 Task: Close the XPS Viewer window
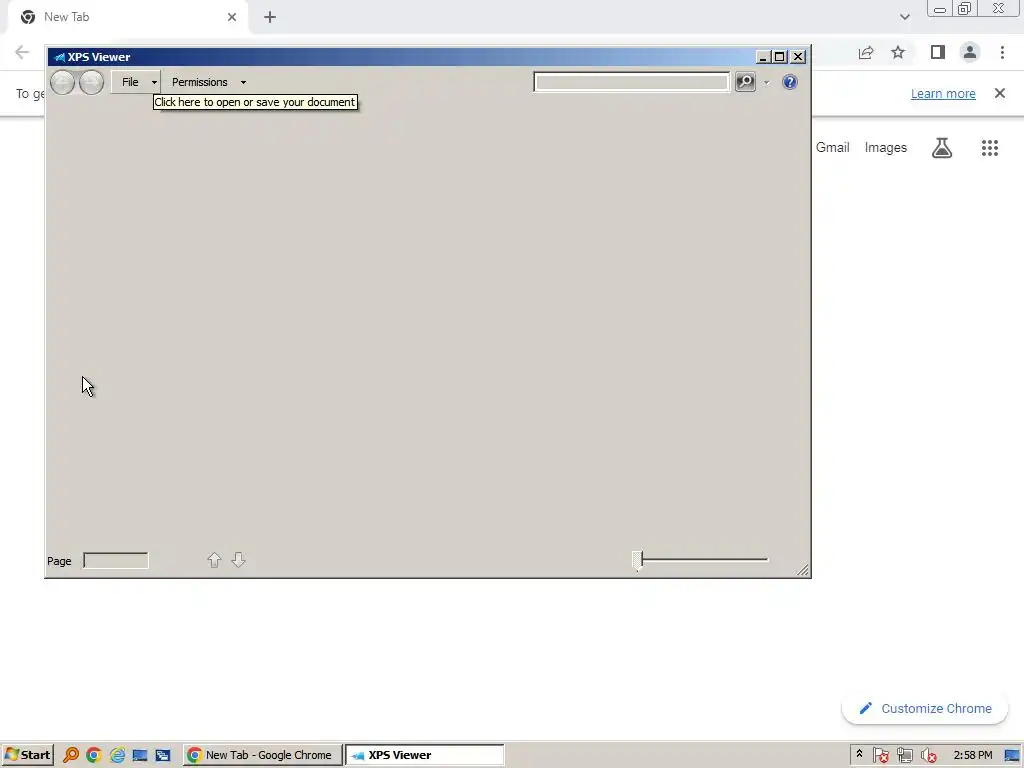(x=798, y=57)
